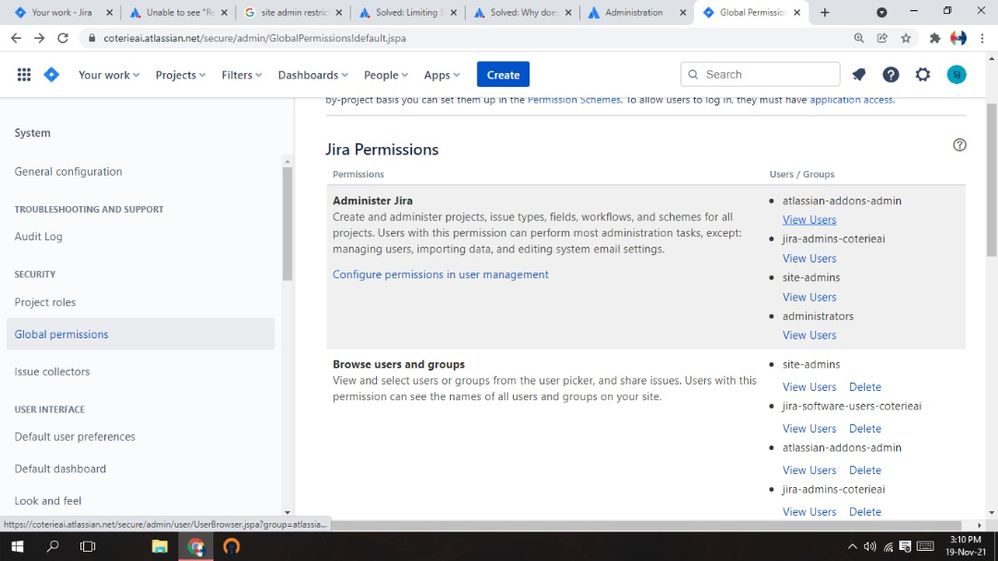This screenshot has height=561, width=998.
Task: Open Audit Log in sidebar
Action: click(38, 236)
